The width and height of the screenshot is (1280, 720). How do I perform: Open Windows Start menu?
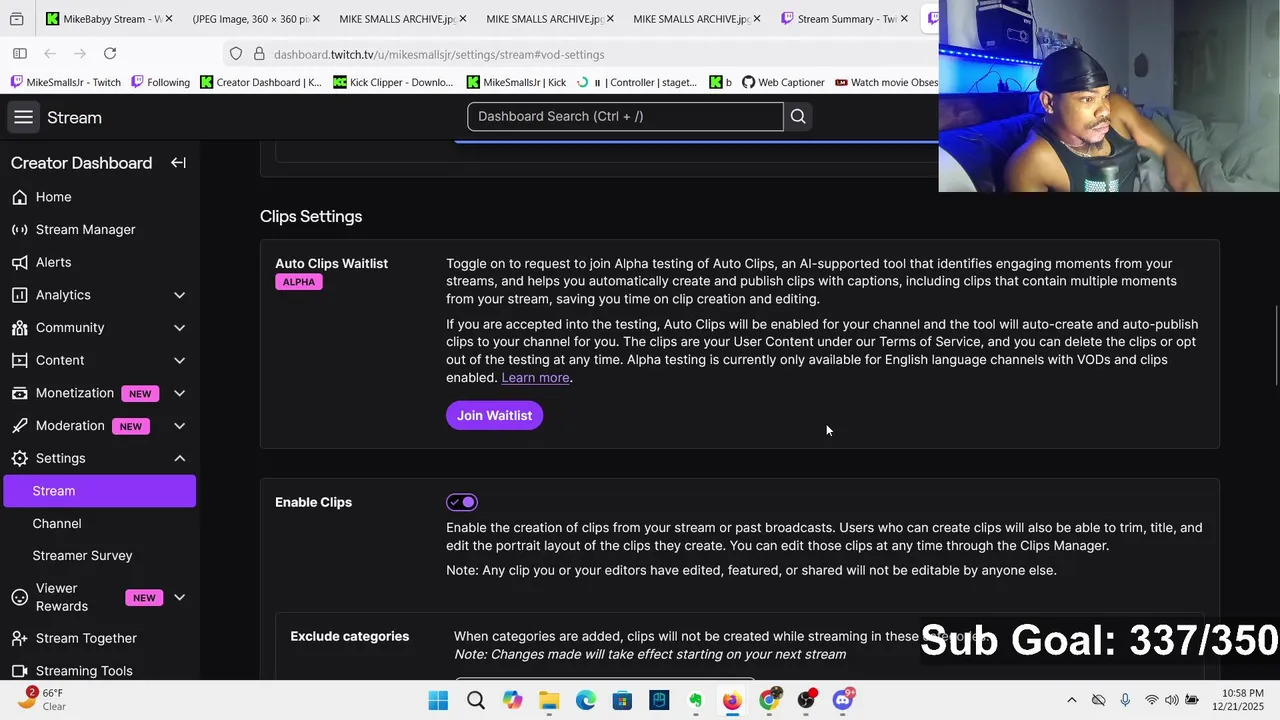[x=438, y=700]
